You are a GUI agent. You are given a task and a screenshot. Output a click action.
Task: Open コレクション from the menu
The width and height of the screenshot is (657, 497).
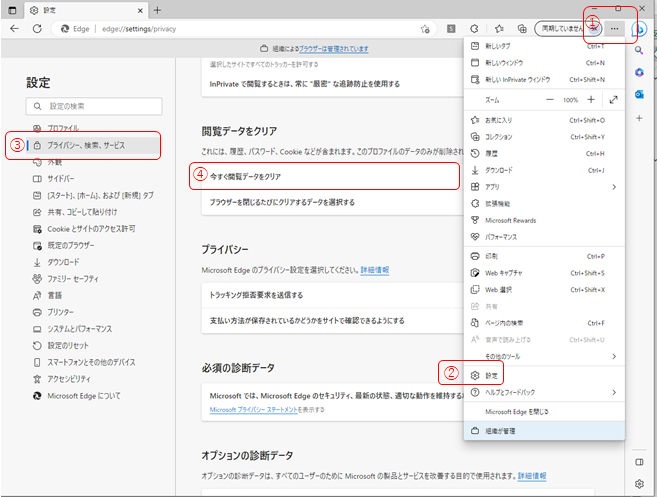coord(544,137)
